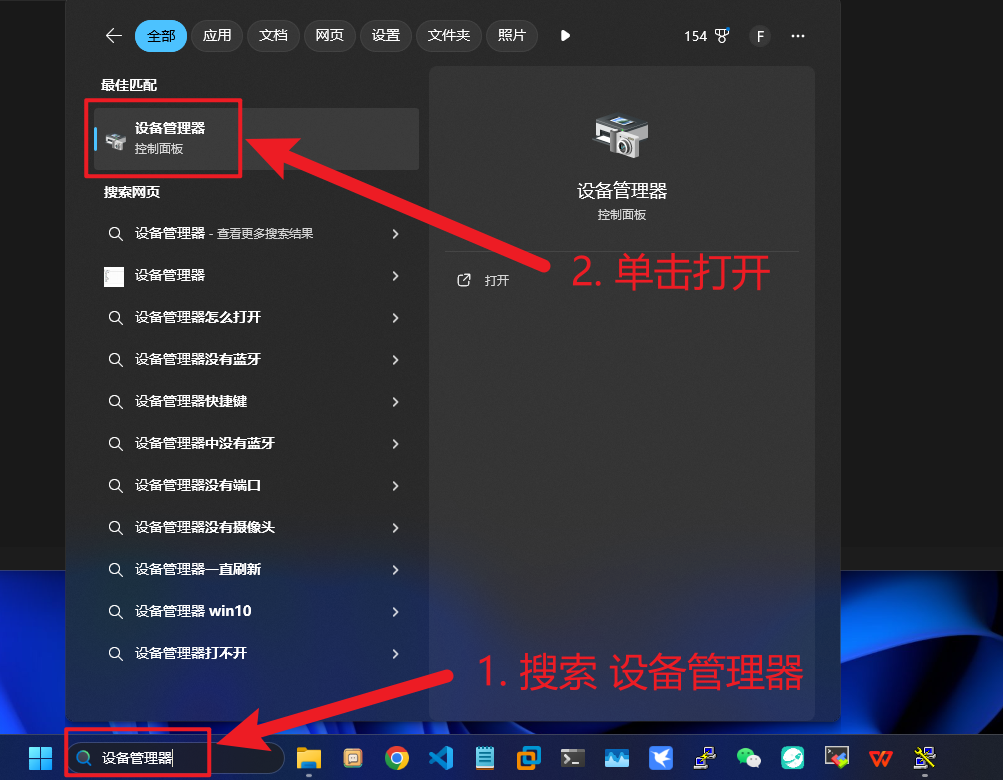Select the 设备管理器 win10 web suggestion
The image size is (1003, 780).
click(x=200, y=611)
